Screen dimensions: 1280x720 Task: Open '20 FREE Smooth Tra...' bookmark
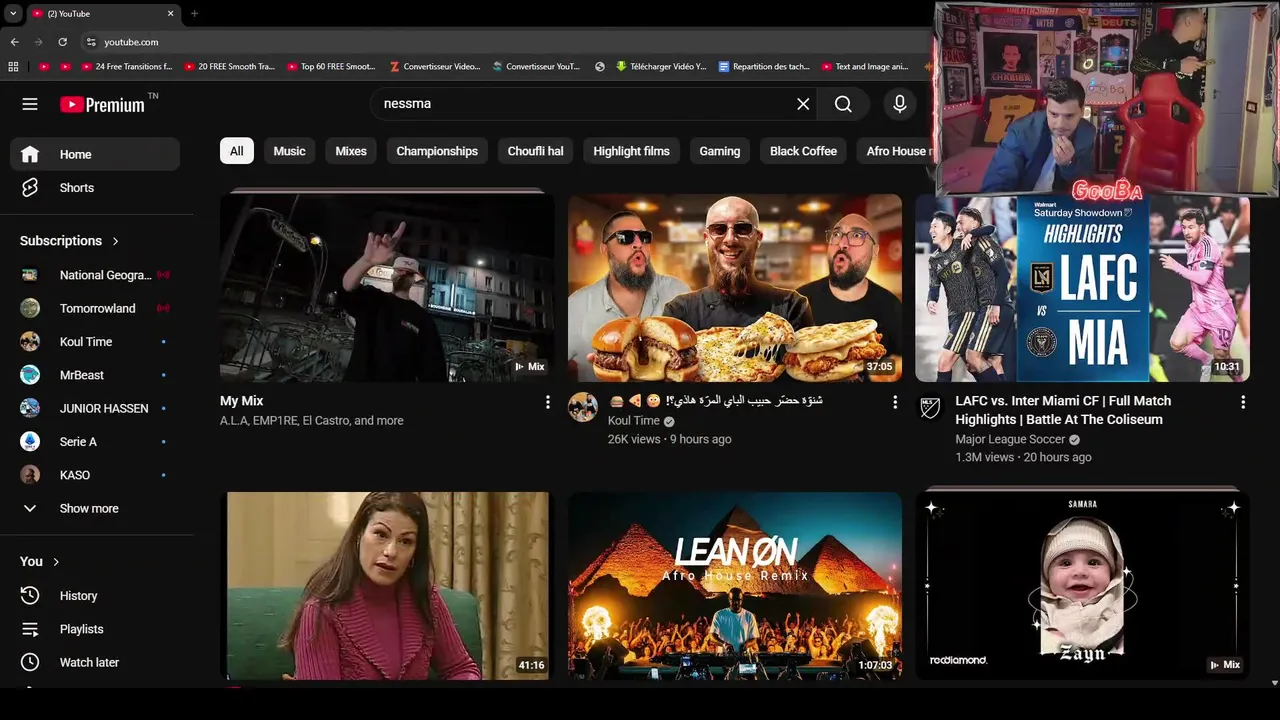[x=230, y=67]
